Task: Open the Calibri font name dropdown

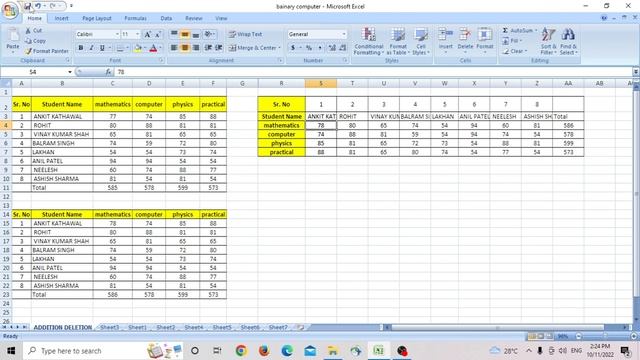Action: tap(117, 34)
